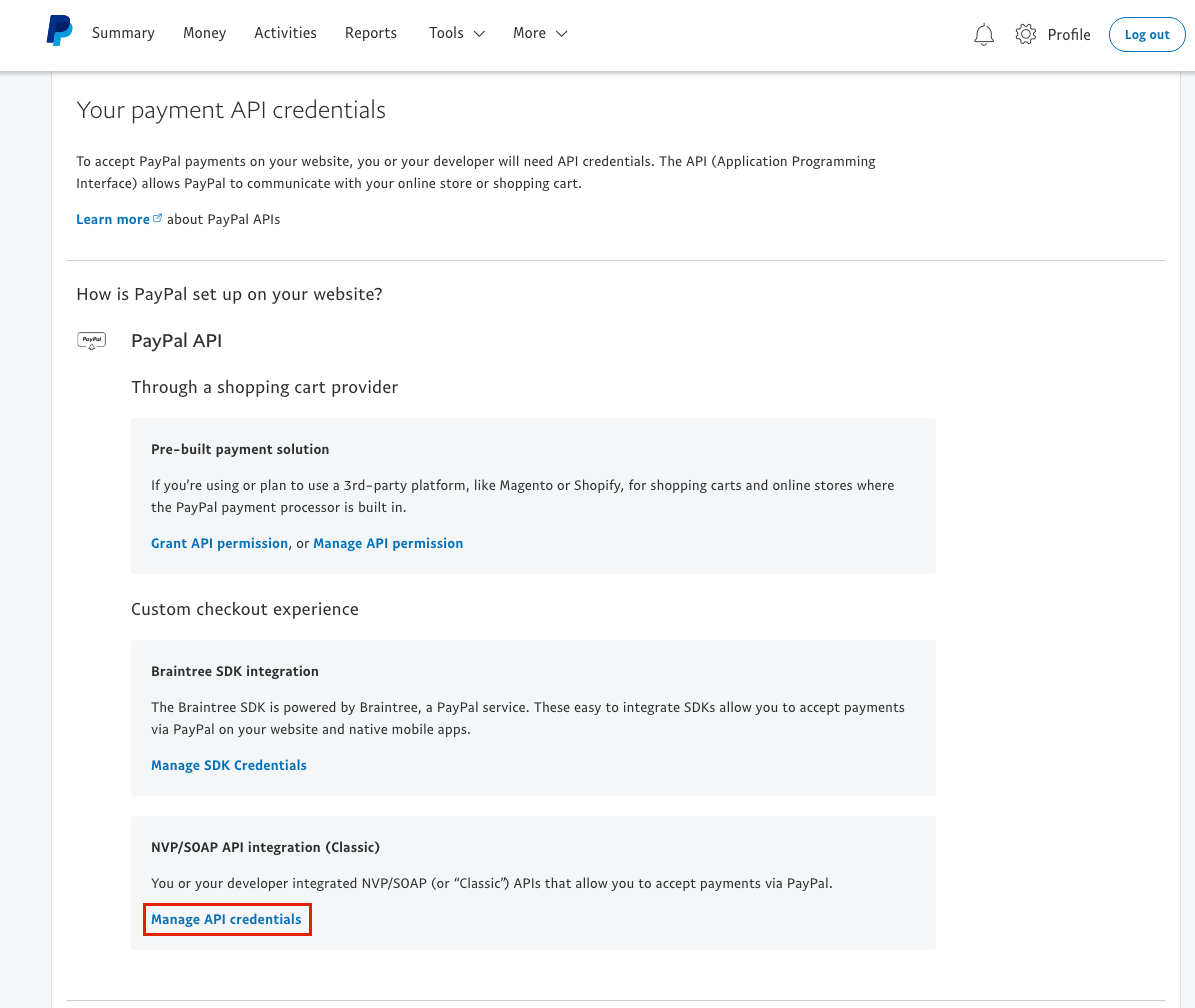The height and width of the screenshot is (1008, 1195).
Task: Click the 'PayPal API' section title
Action: tap(177, 341)
